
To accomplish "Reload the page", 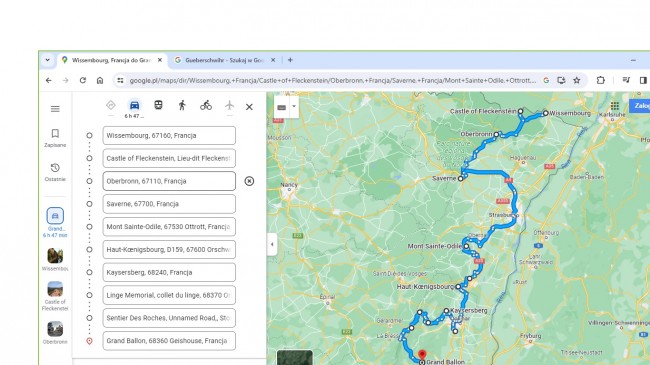I will (83, 80).
